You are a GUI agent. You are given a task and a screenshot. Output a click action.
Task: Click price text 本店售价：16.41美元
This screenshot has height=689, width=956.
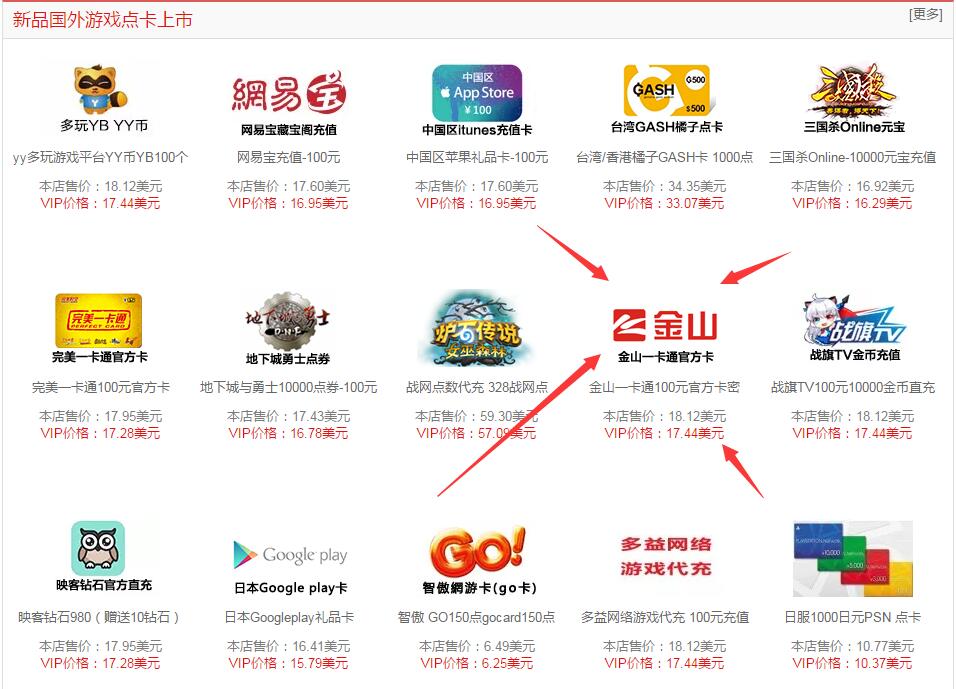click(x=288, y=646)
